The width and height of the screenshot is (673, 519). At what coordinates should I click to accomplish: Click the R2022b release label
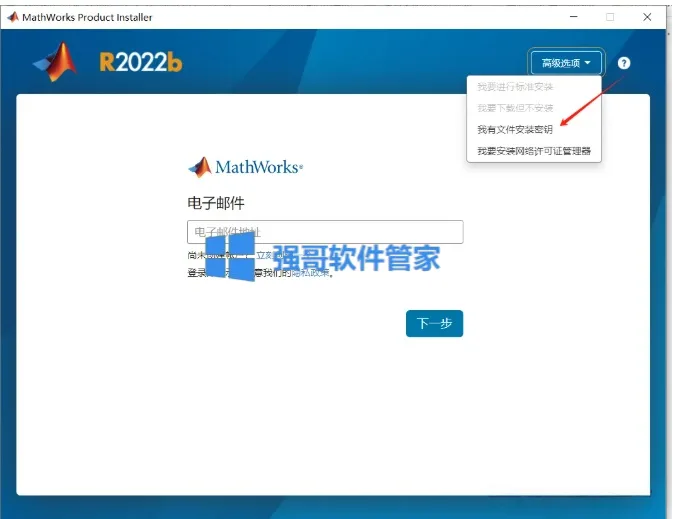point(141,62)
